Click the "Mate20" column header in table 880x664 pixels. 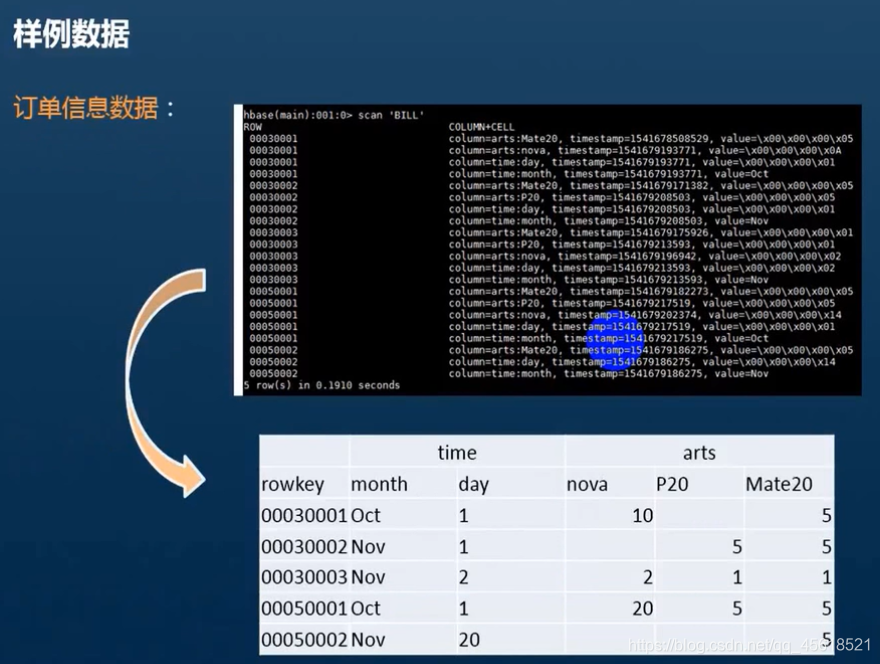tap(779, 484)
